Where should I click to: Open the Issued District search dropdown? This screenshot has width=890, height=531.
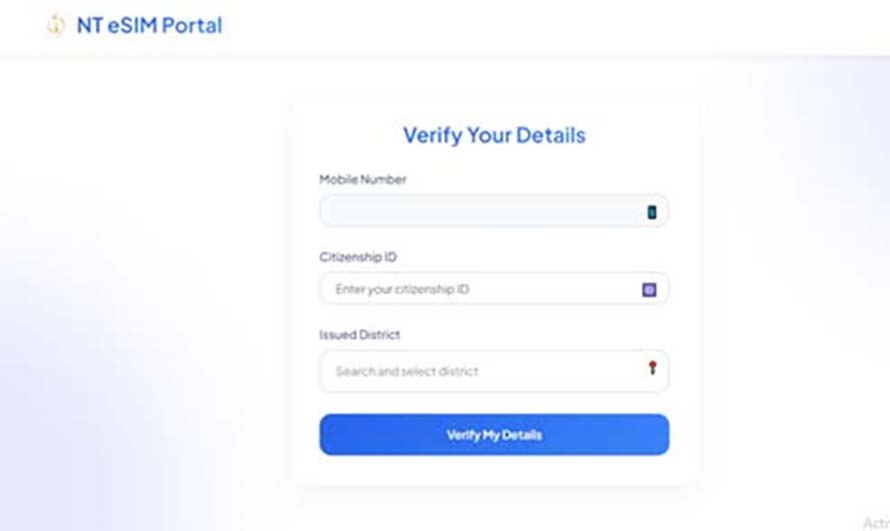[x=494, y=371]
